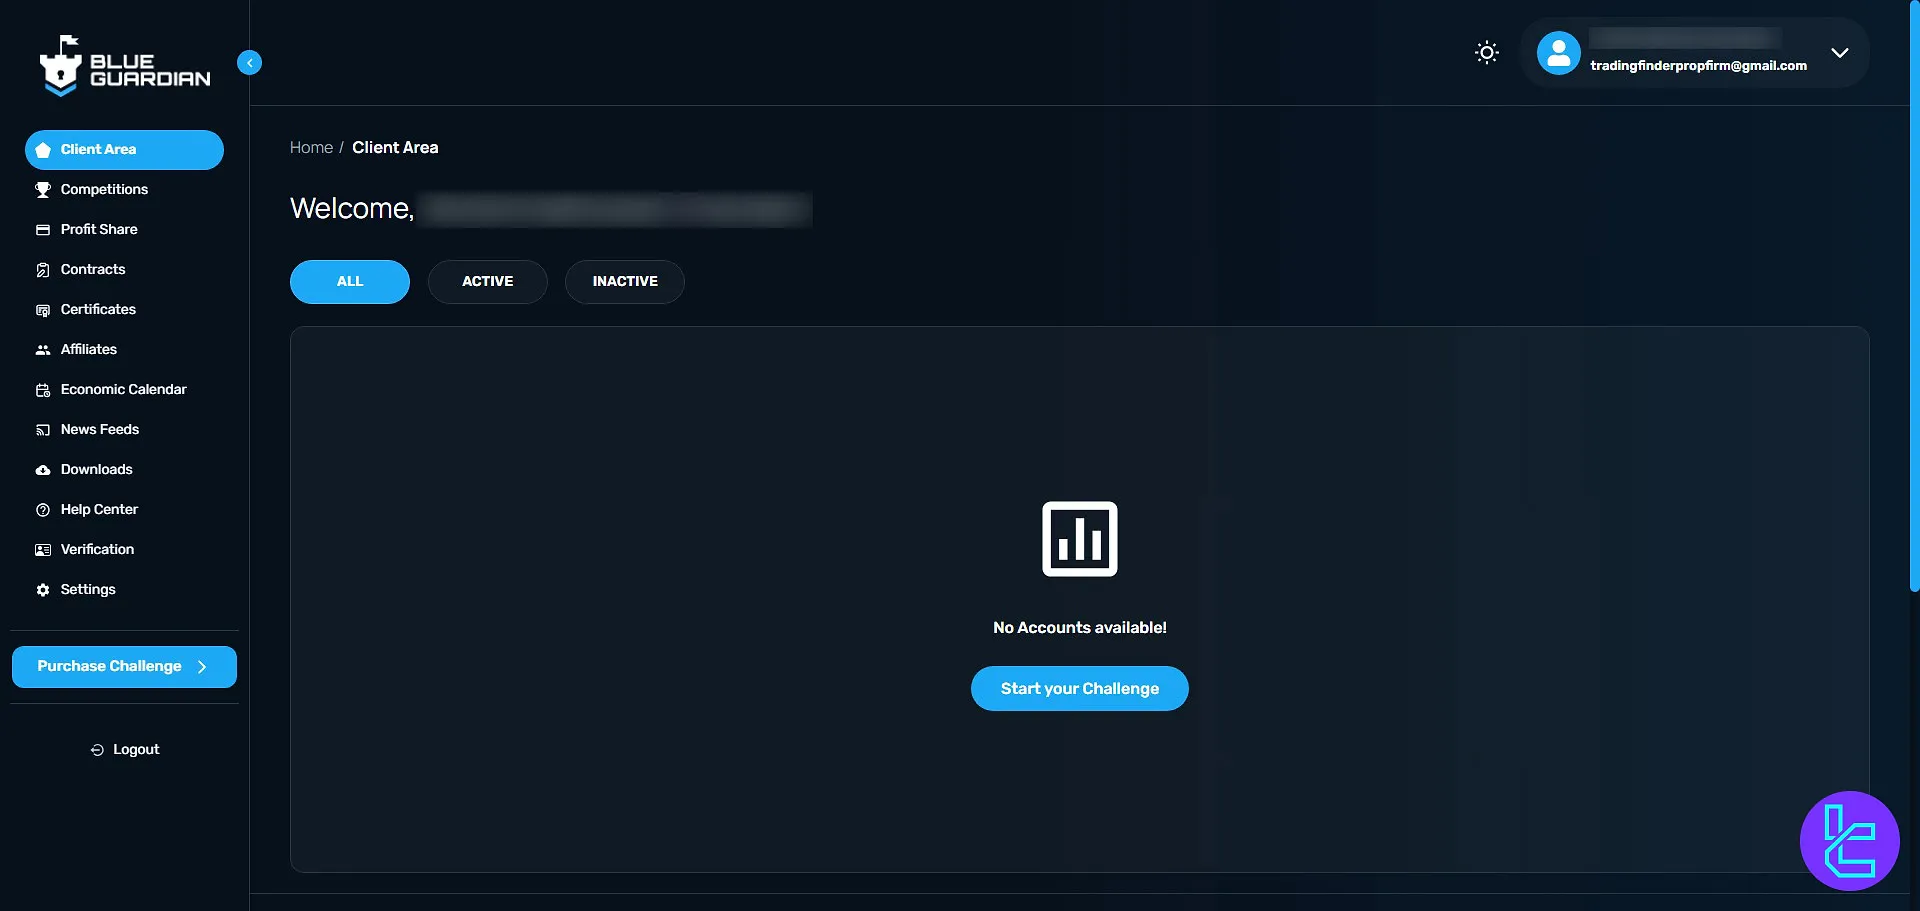Click the Certificates icon in sidebar
The image size is (1920, 911).
pos(43,310)
